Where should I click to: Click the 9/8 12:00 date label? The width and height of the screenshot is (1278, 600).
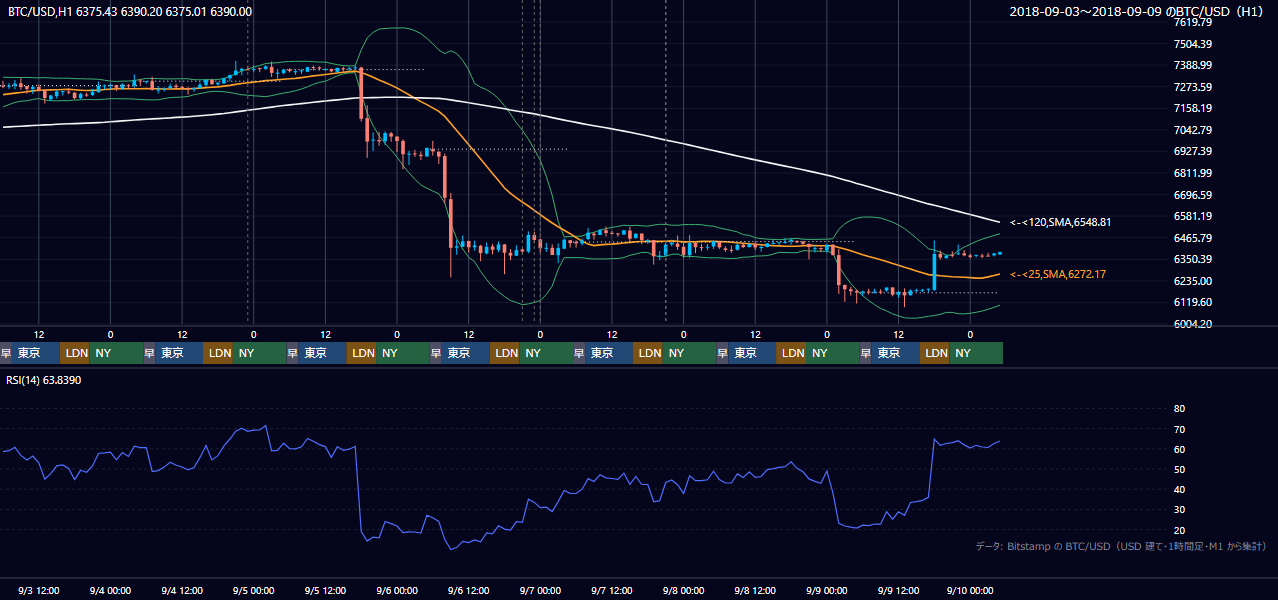tap(756, 590)
